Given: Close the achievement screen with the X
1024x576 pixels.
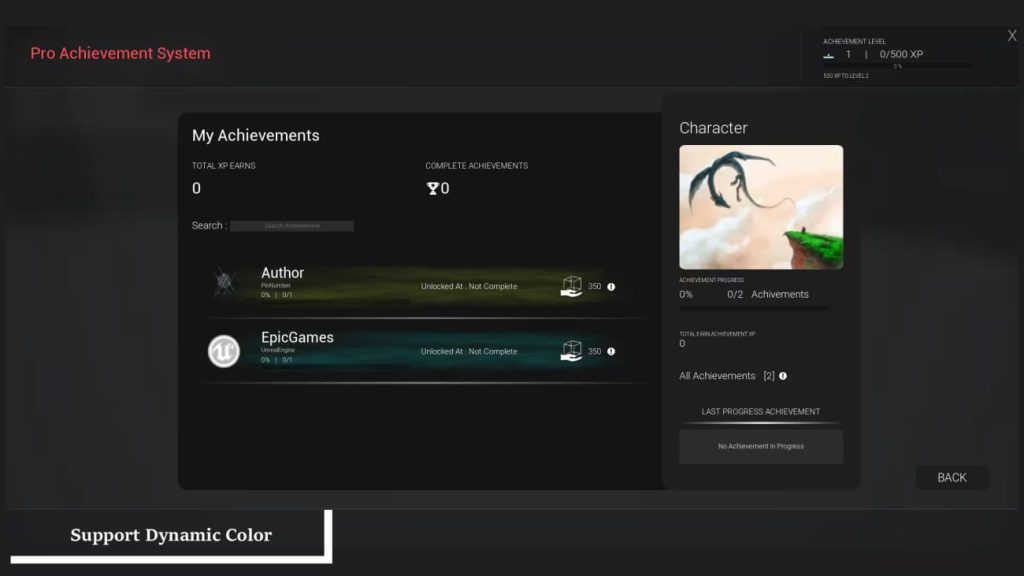Looking at the screenshot, I should pyautogui.click(x=1011, y=35).
